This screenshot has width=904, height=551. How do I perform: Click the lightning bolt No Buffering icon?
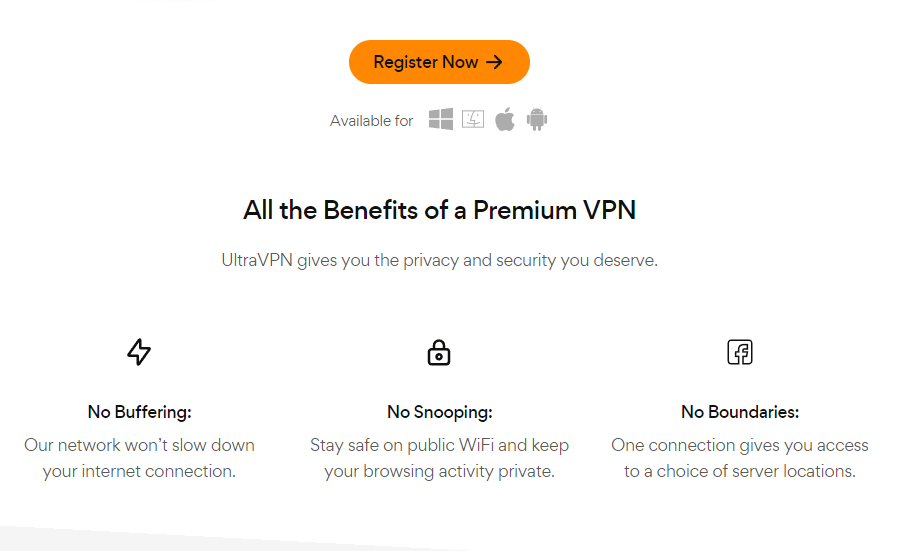point(139,352)
